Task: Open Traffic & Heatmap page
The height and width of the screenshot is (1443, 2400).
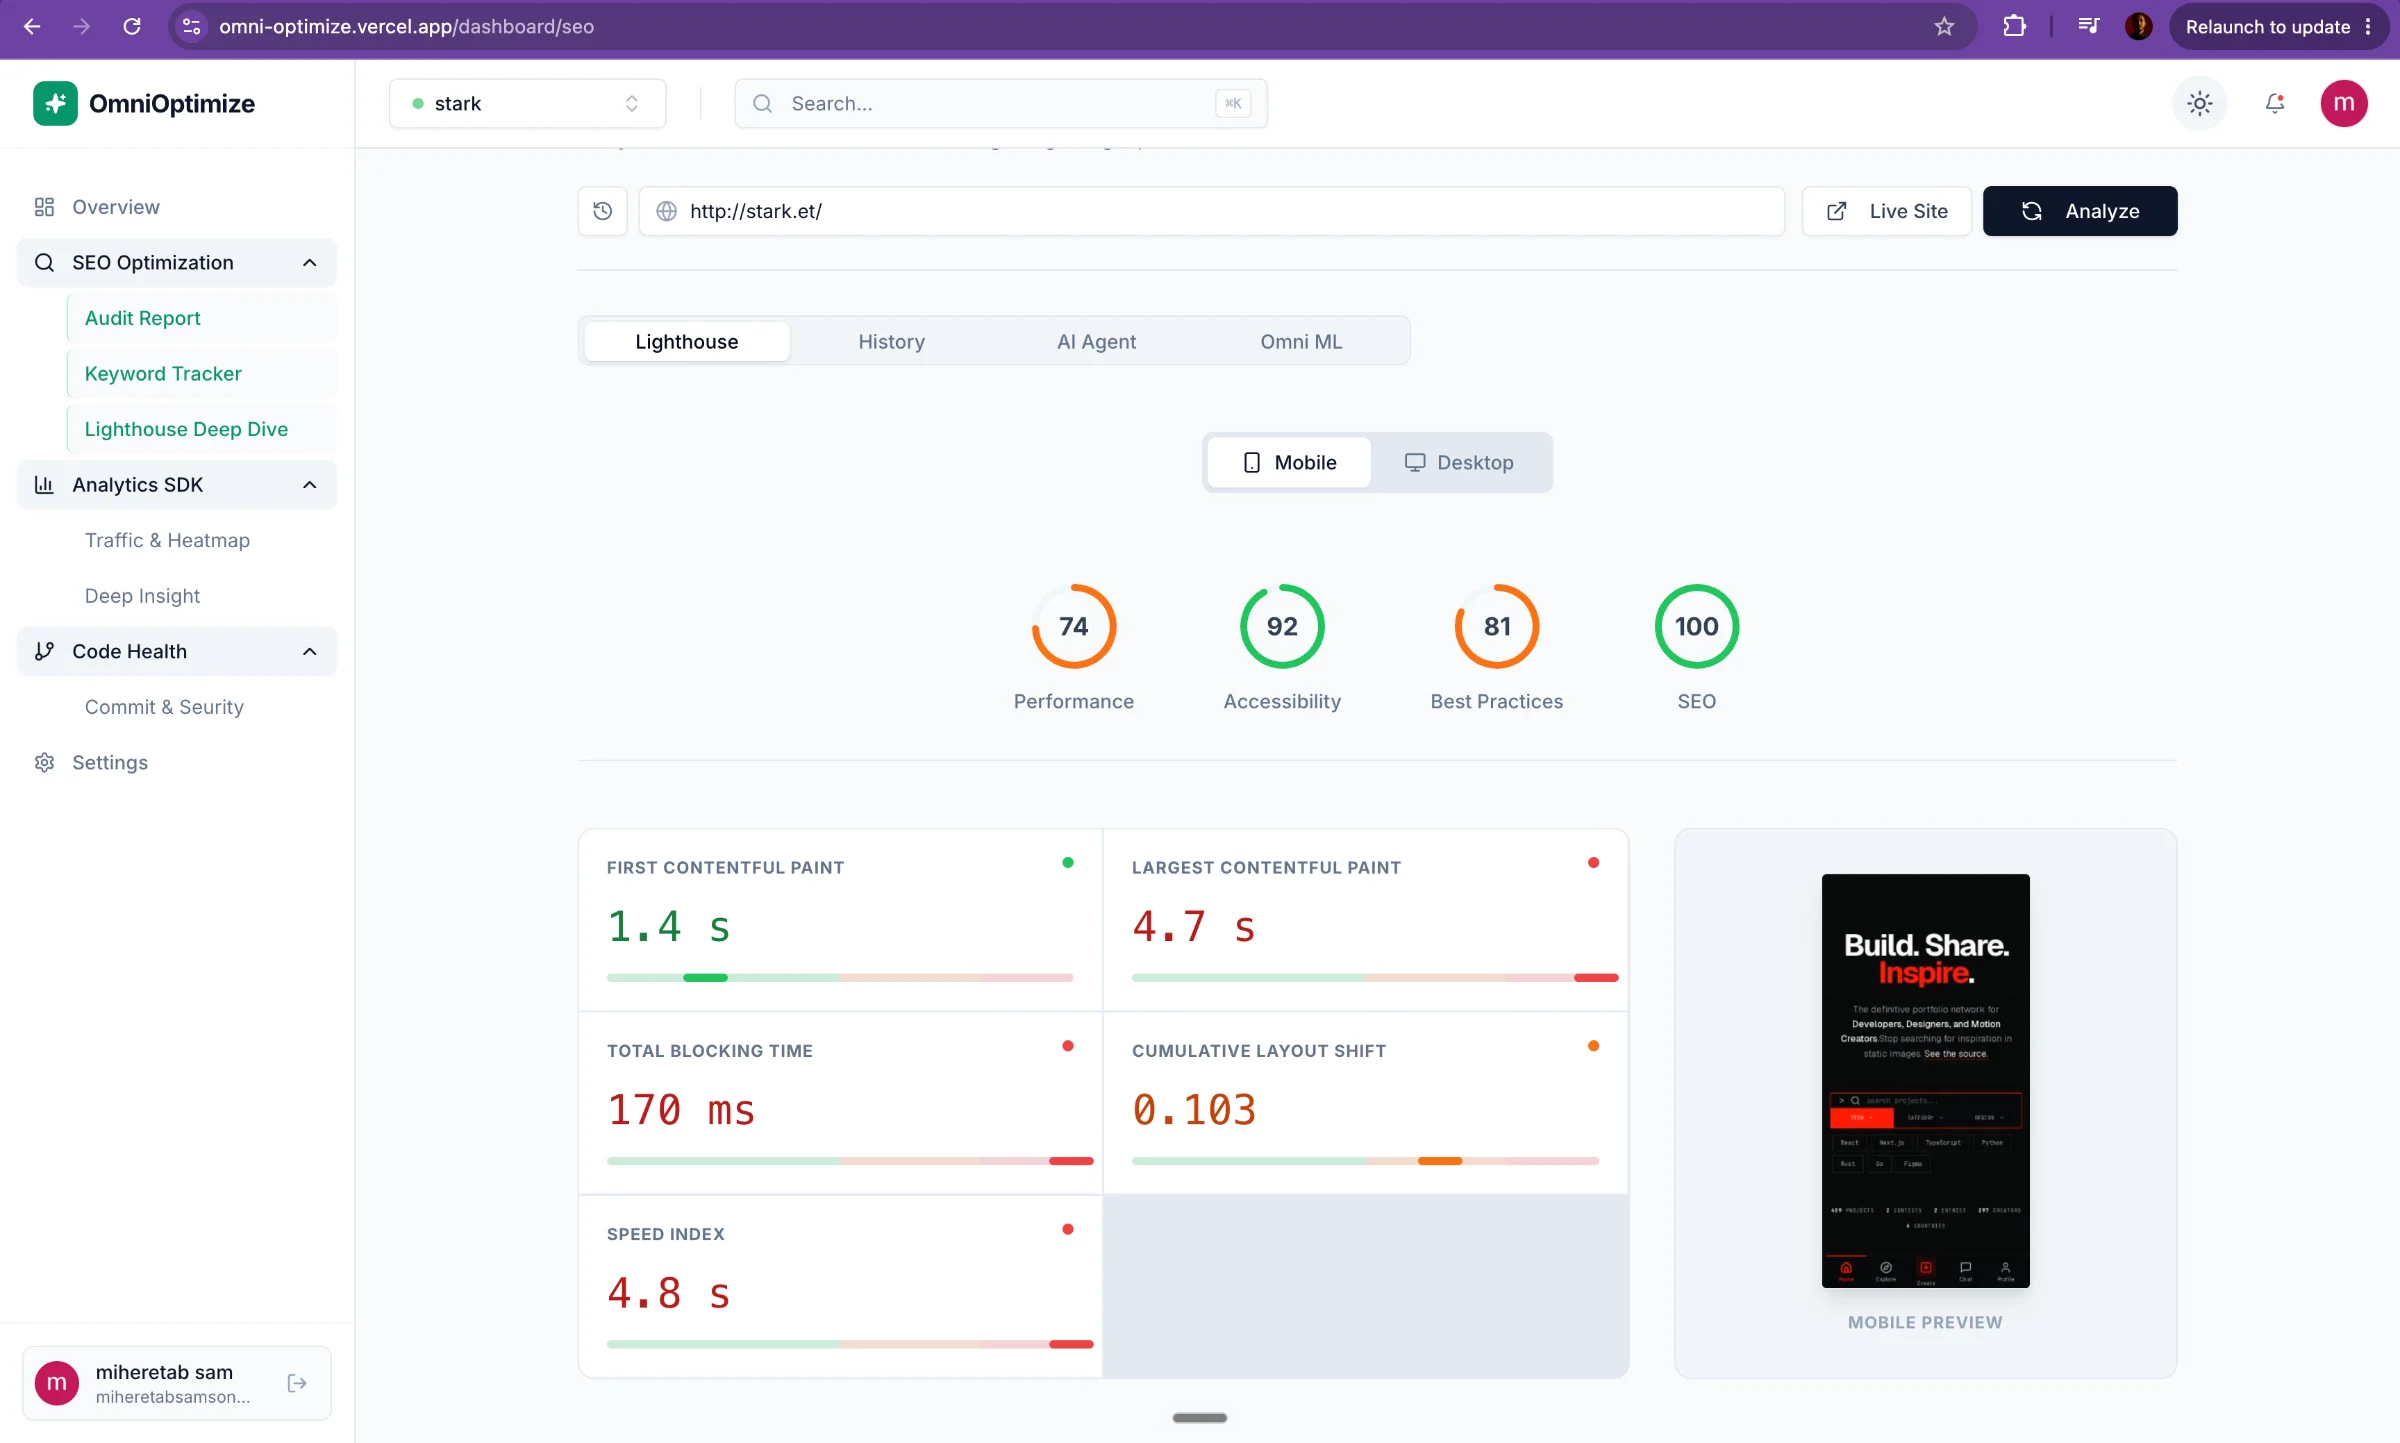Action: tap(202, 540)
